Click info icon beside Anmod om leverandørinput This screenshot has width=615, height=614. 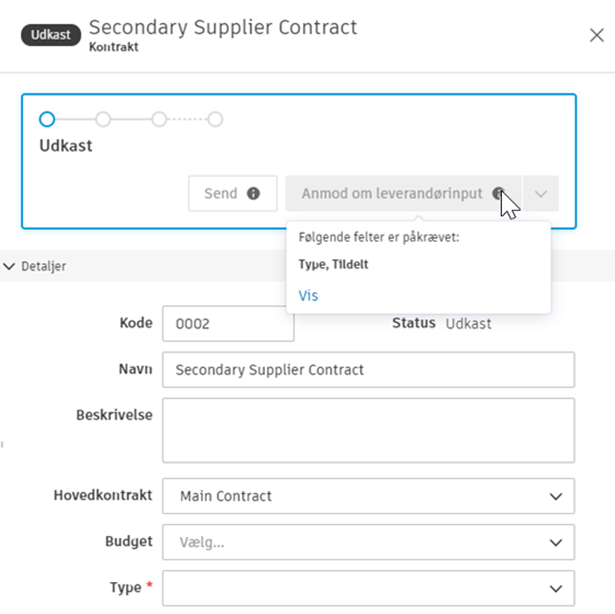[x=498, y=194]
